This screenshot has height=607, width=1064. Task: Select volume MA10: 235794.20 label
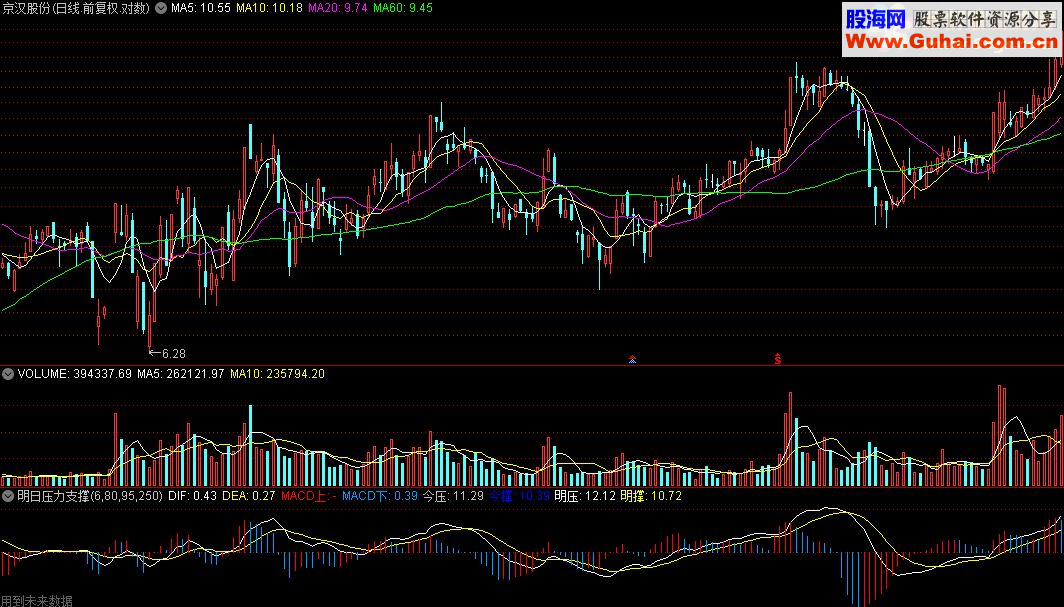click(x=278, y=374)
